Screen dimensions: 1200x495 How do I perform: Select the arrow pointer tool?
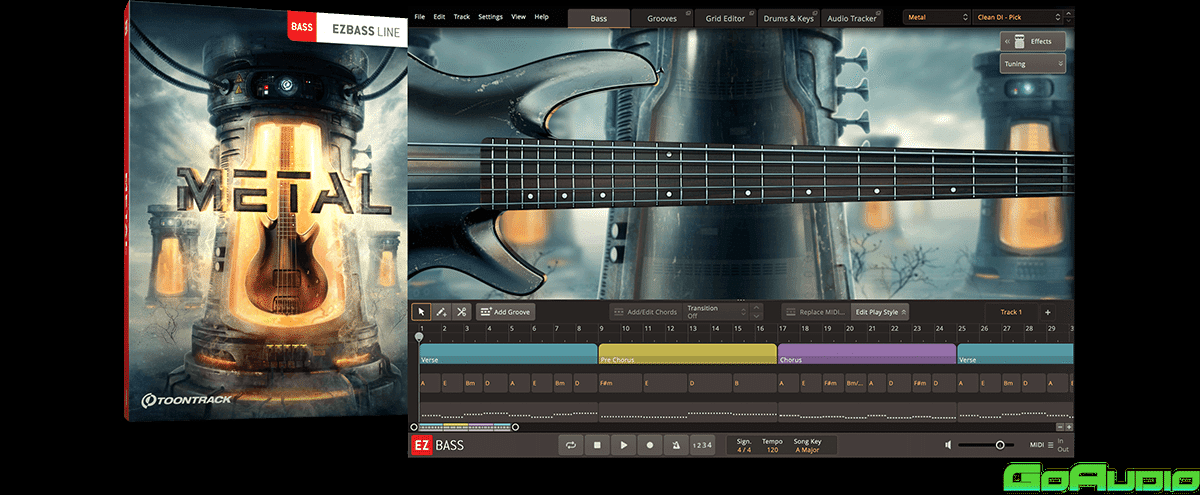422,312
